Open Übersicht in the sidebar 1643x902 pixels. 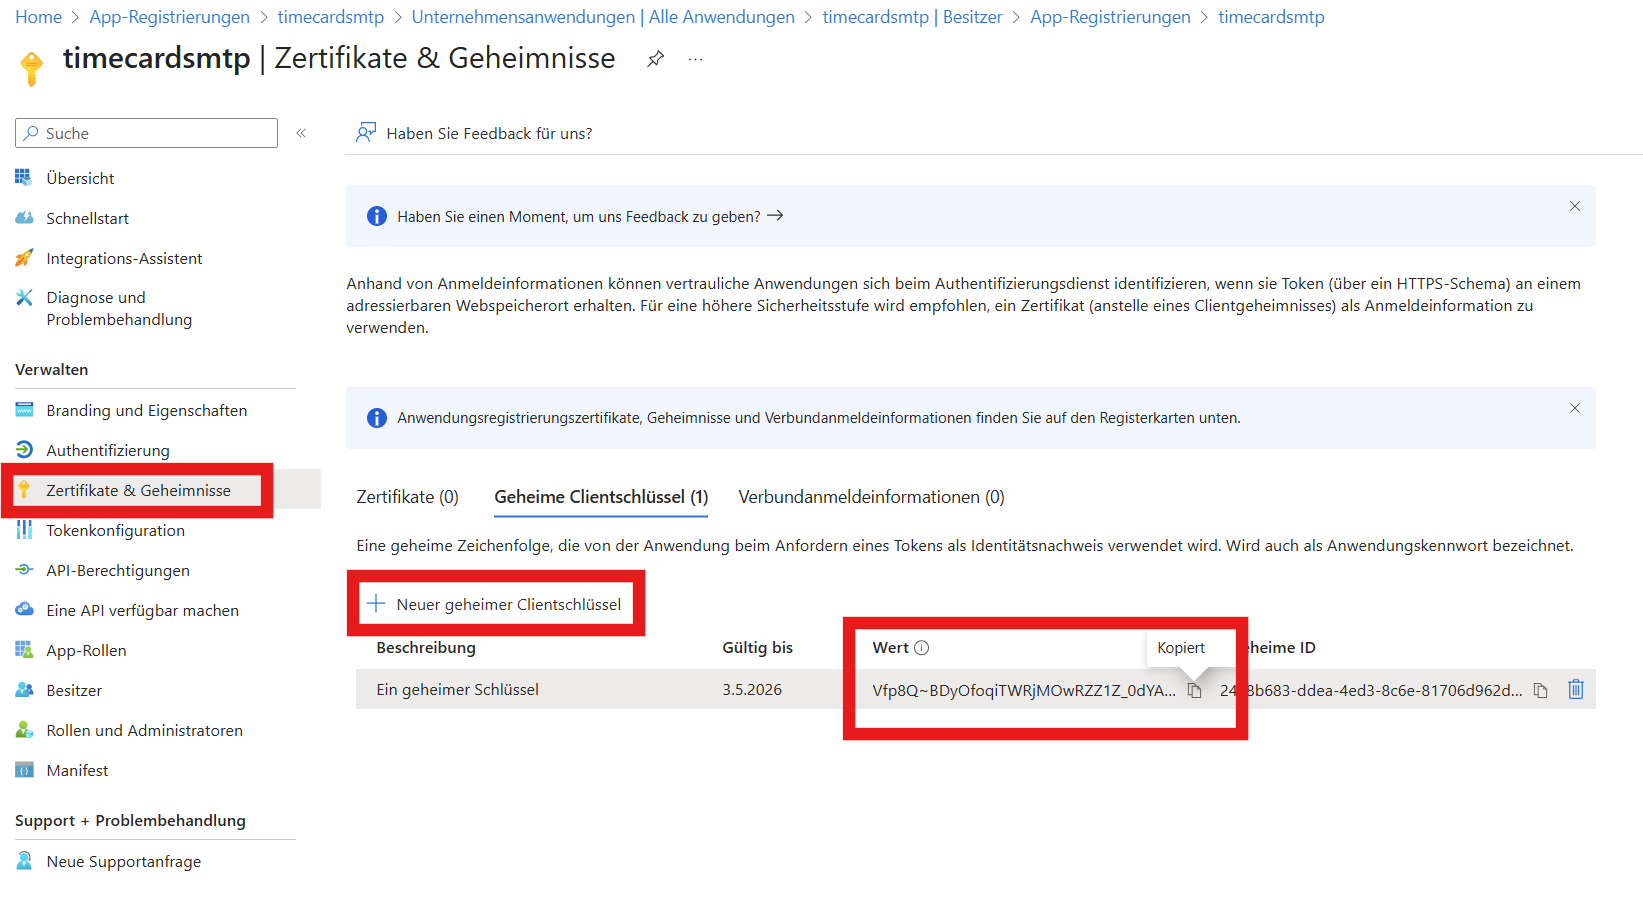(80, 178)
